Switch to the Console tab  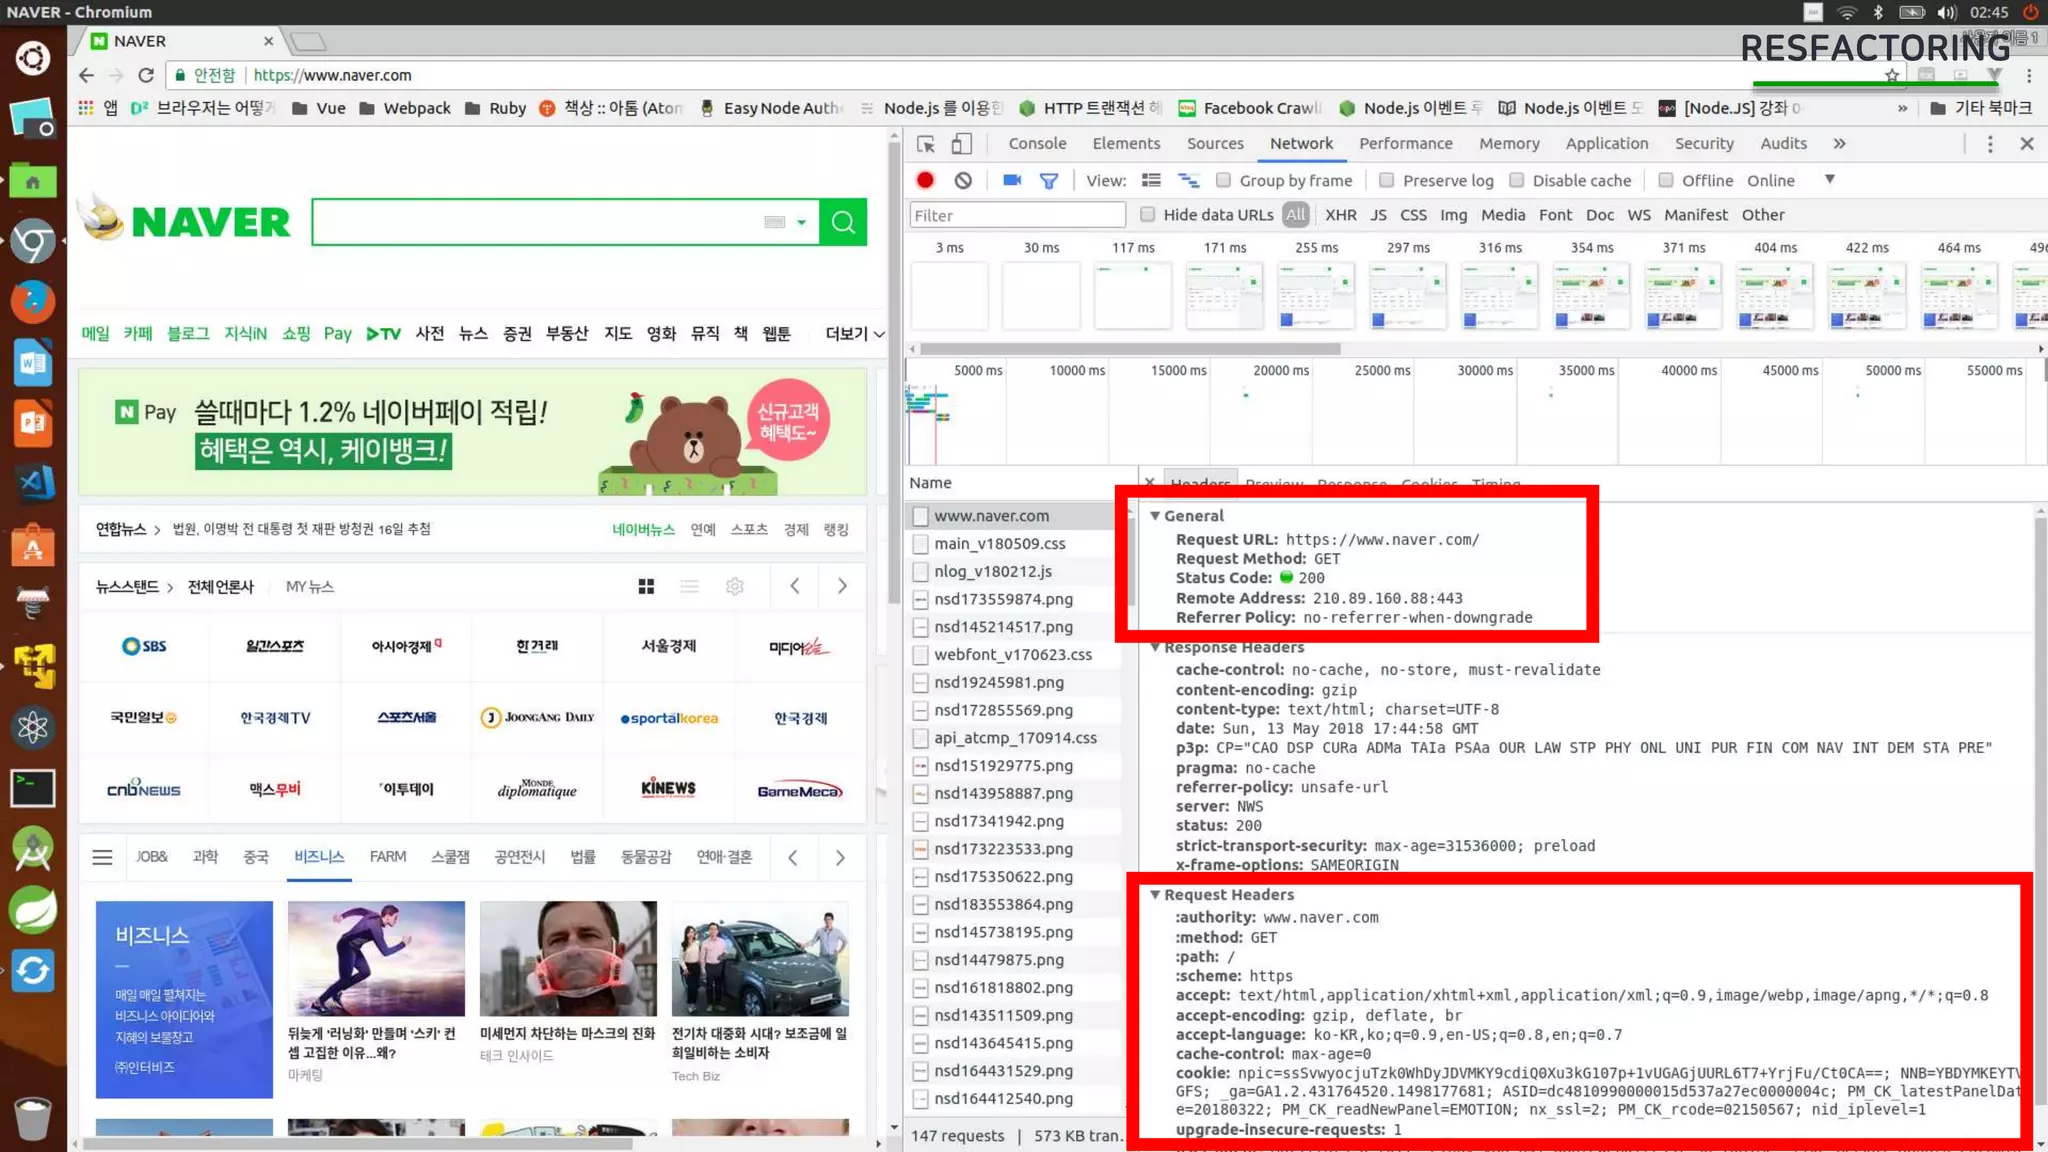[1037, 143]
